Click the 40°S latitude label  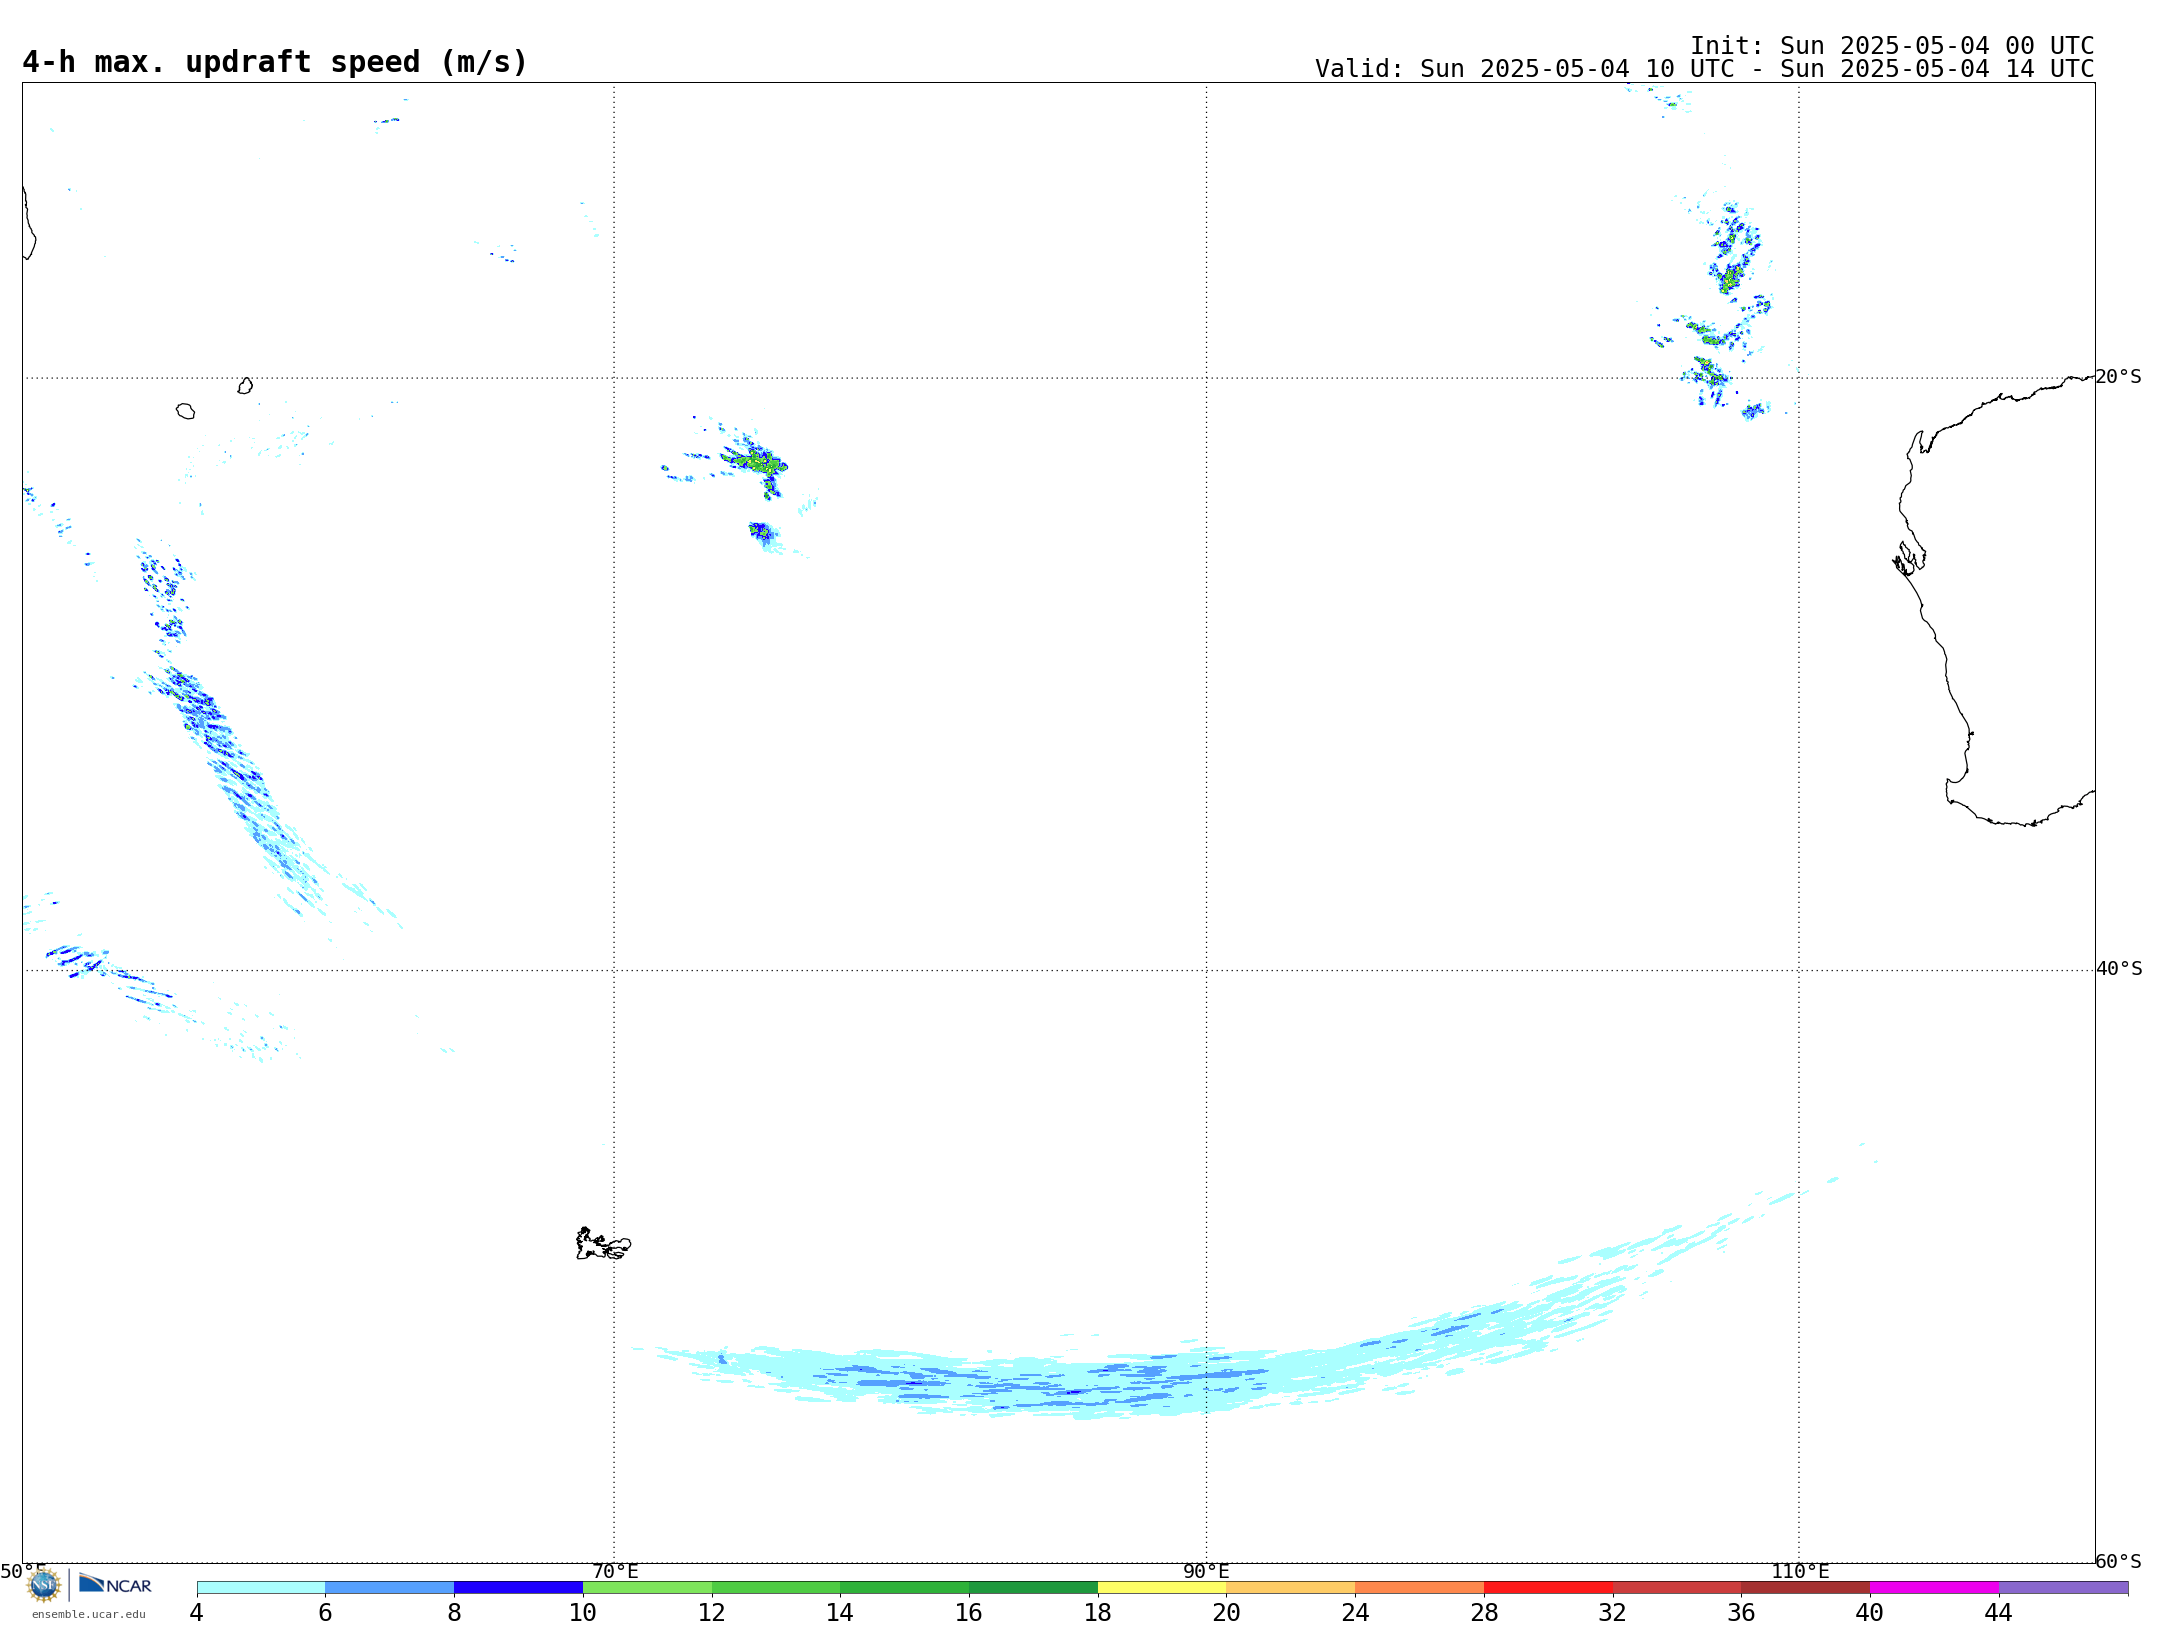(x=2119, y=969)
